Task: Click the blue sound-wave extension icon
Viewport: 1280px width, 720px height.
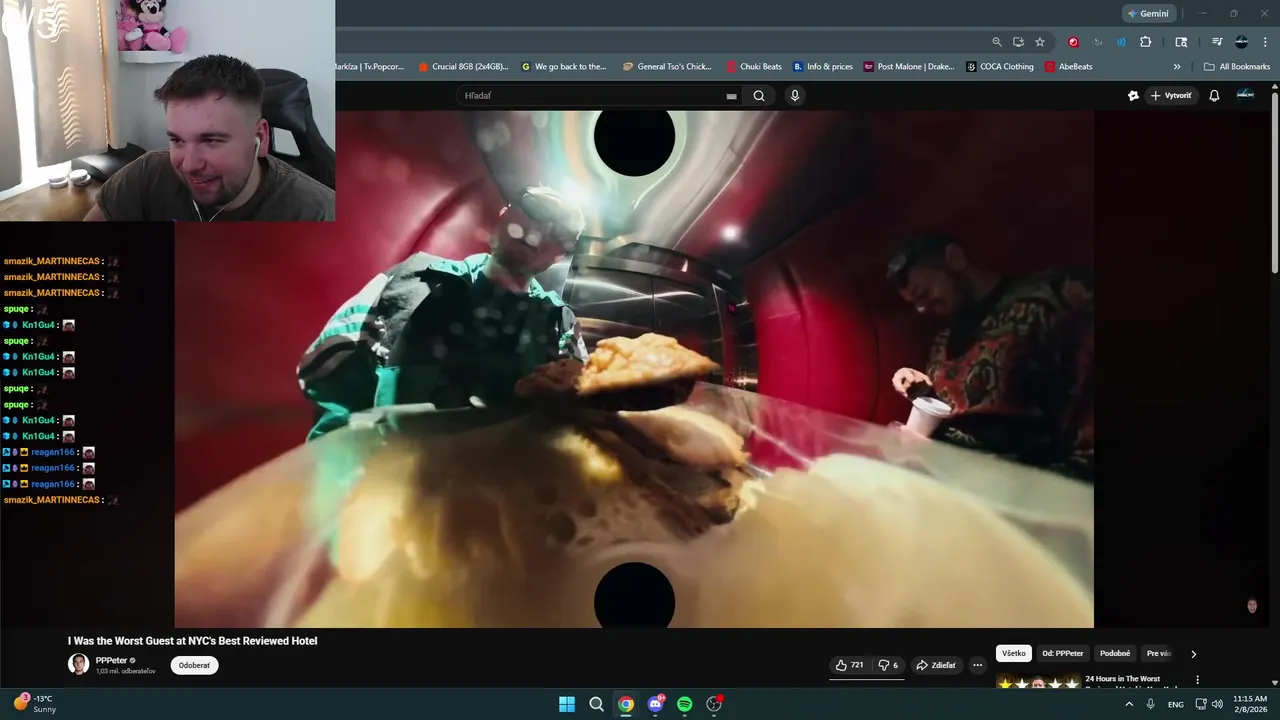Action: tap(1121, 42)
